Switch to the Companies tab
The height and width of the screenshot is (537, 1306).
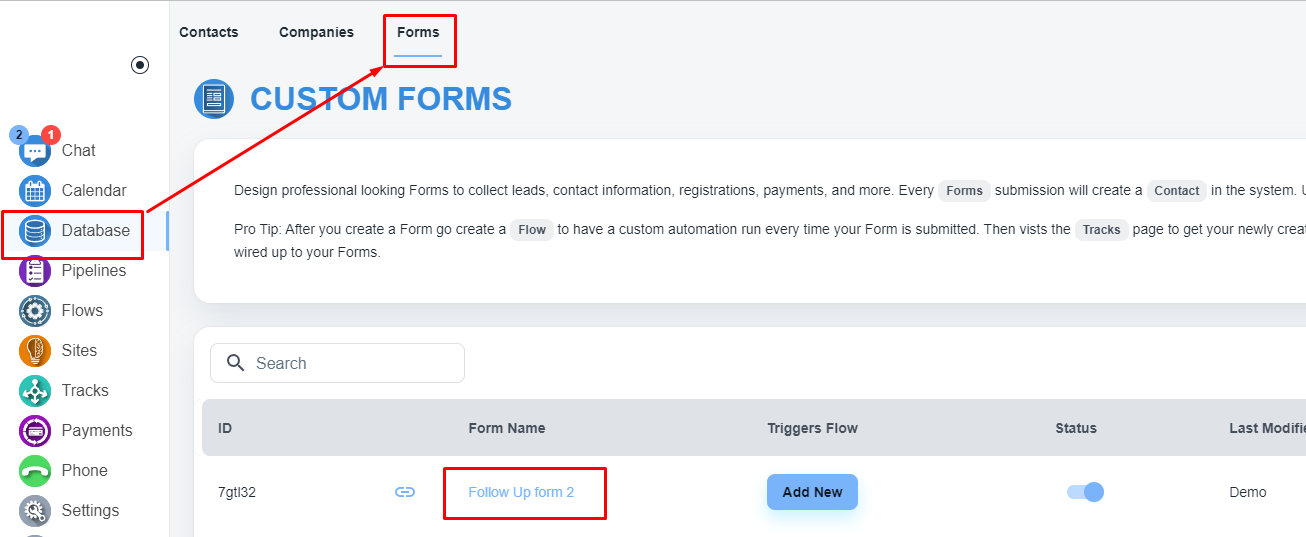tap(316, 32)
